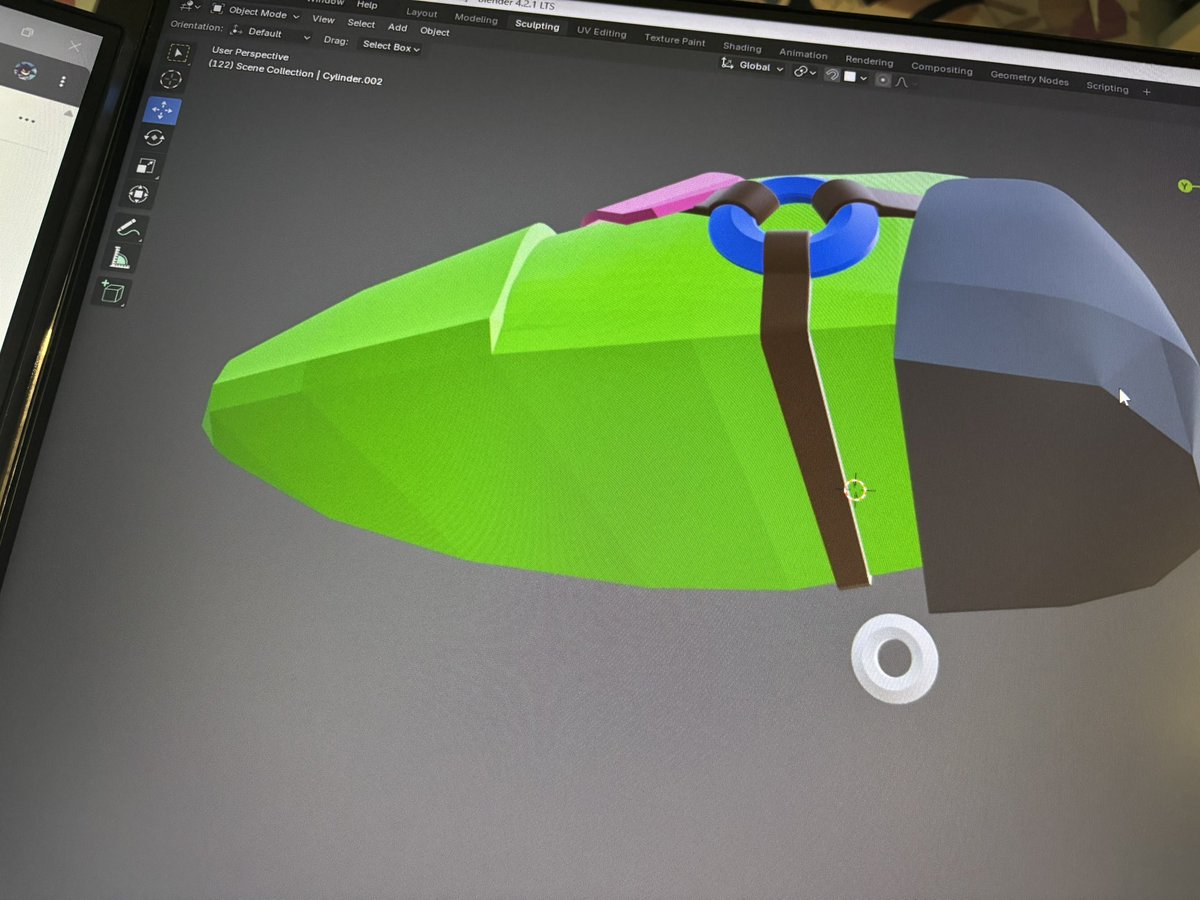Image resolution: width=1200 pixels, height=900 pixels.
Task: Select the Add Cube tool
Action: [110, 291]
